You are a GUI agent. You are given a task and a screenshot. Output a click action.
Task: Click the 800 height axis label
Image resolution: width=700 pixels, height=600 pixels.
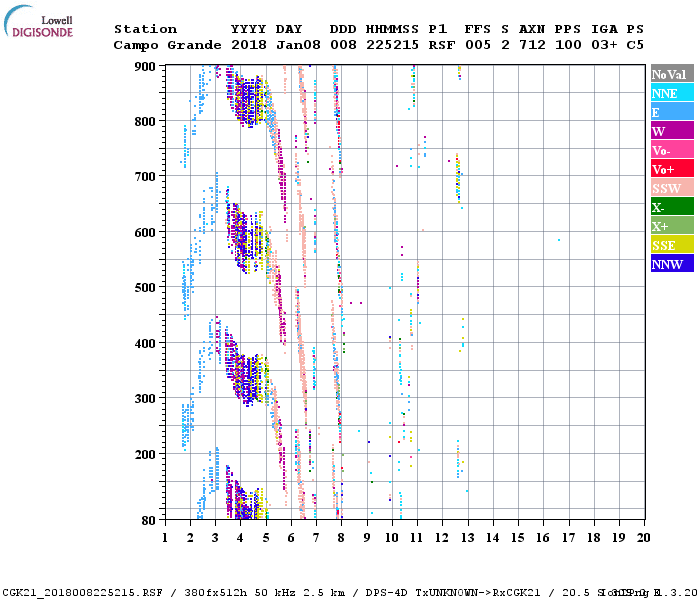pyautogui.click(x=145, y=122)
